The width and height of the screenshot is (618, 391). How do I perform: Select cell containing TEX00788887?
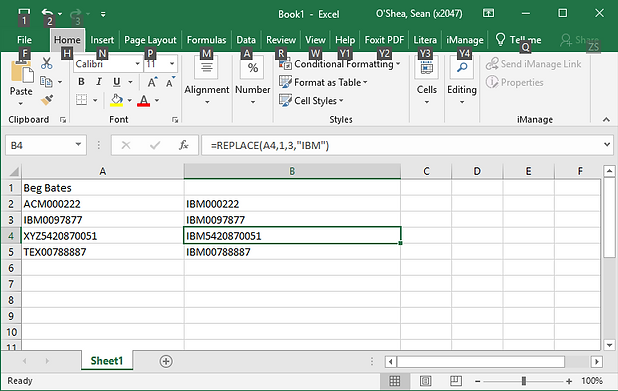point(102,252)
